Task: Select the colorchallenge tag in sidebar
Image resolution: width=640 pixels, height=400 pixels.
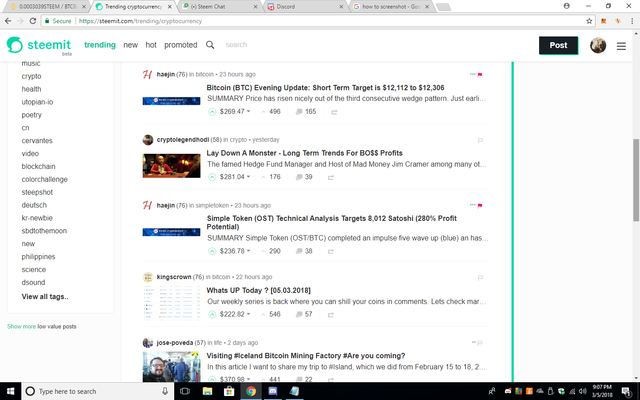Action: 44,179
